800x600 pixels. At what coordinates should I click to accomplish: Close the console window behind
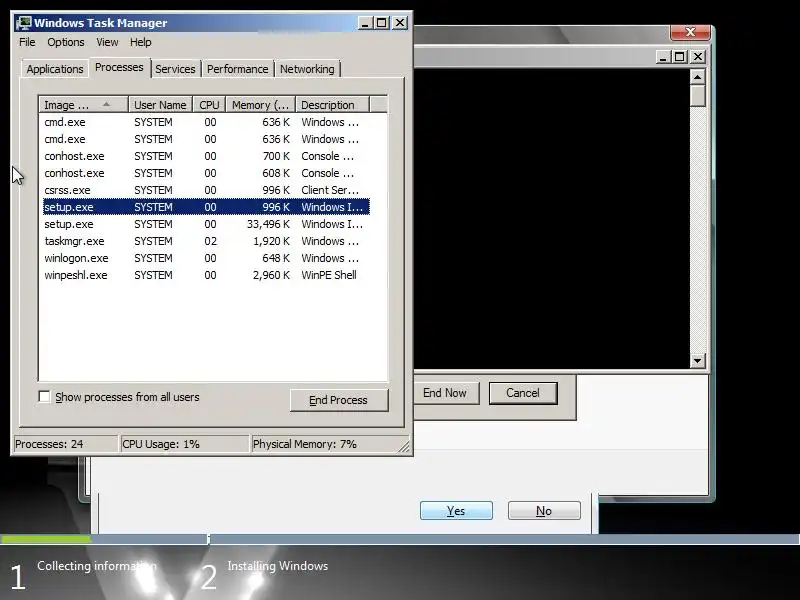pos(697,57)
